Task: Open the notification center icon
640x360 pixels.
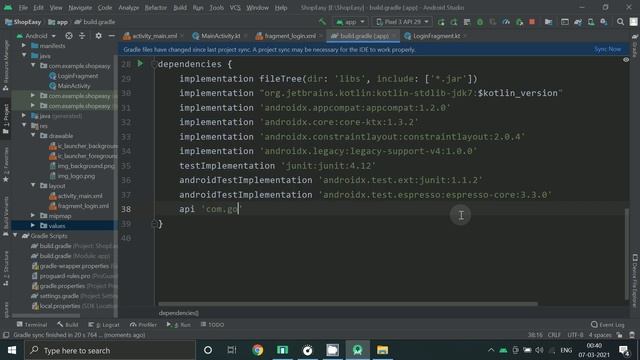Action: pos(624,350)
